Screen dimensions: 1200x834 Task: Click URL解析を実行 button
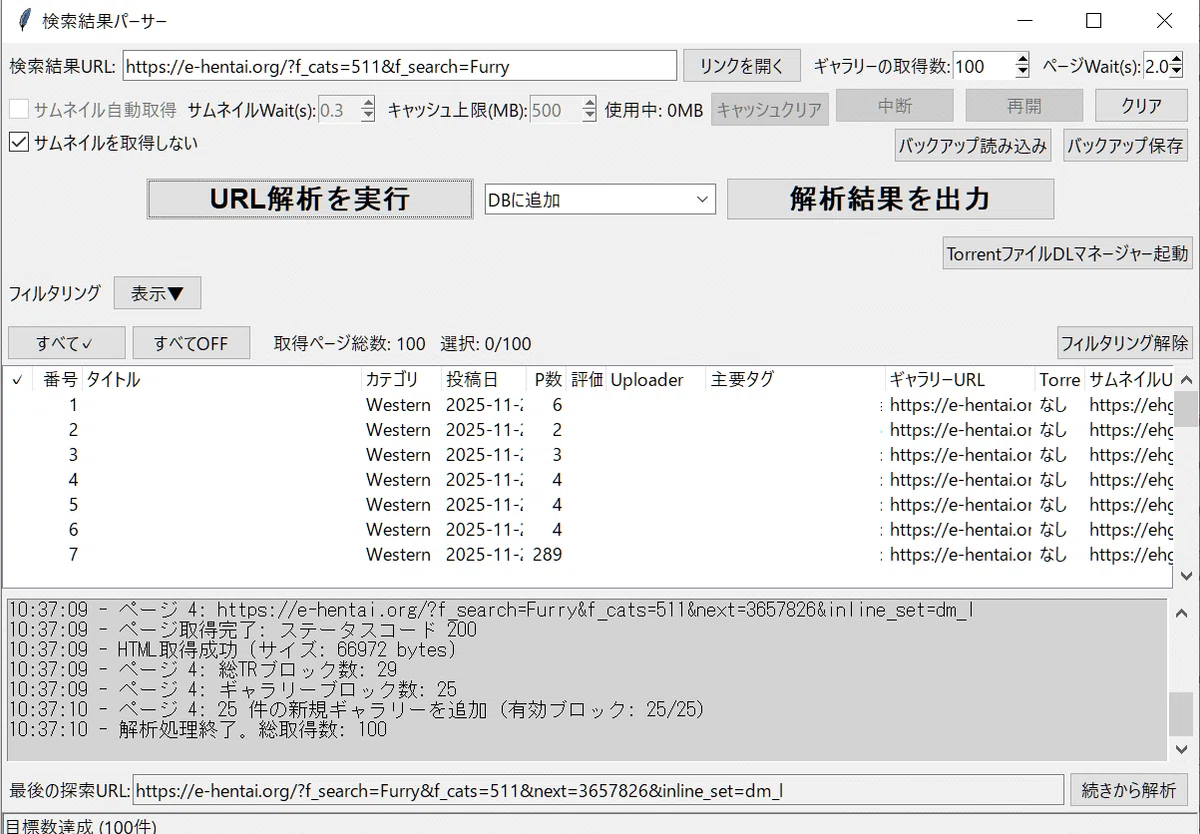click(310, 199)
